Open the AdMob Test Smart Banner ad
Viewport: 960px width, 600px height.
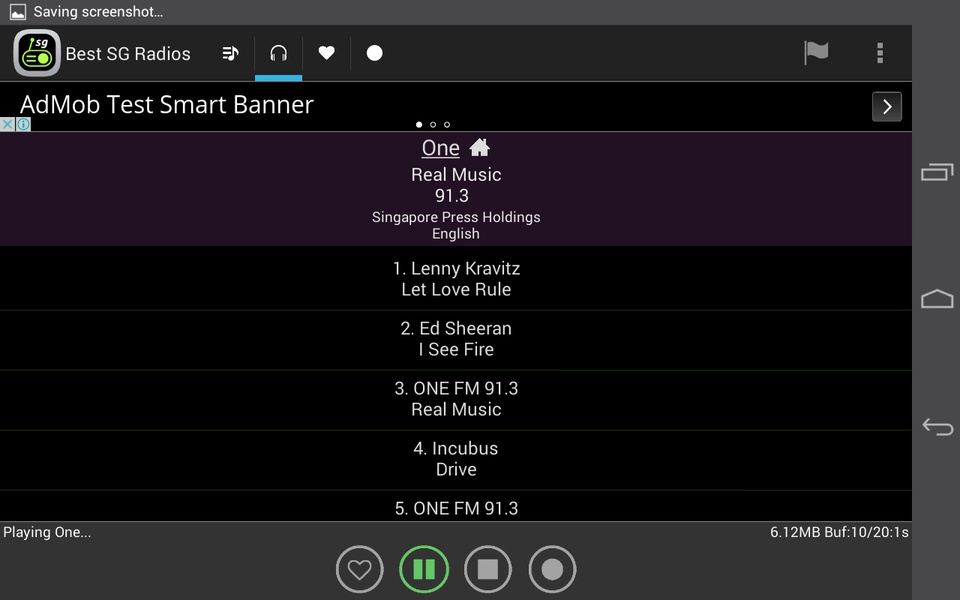pyautogui.click(x=456, y=107)
